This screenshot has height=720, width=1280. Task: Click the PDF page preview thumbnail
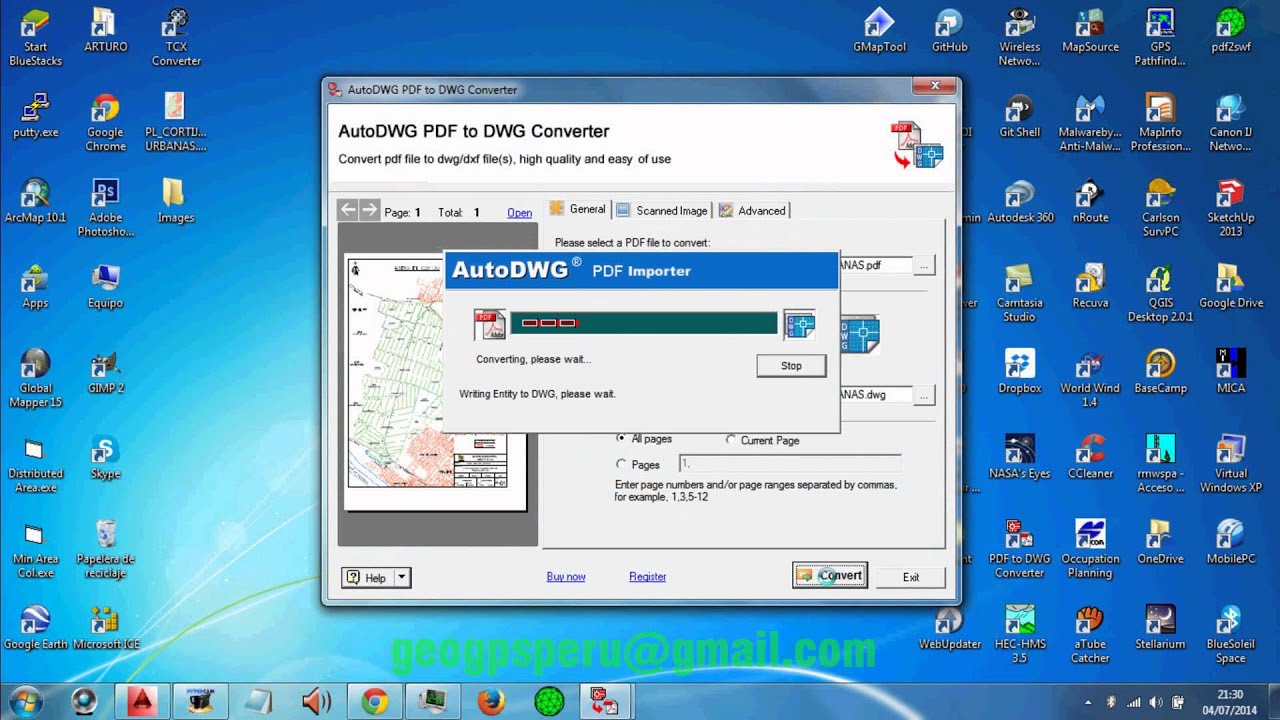pos(436,383)
